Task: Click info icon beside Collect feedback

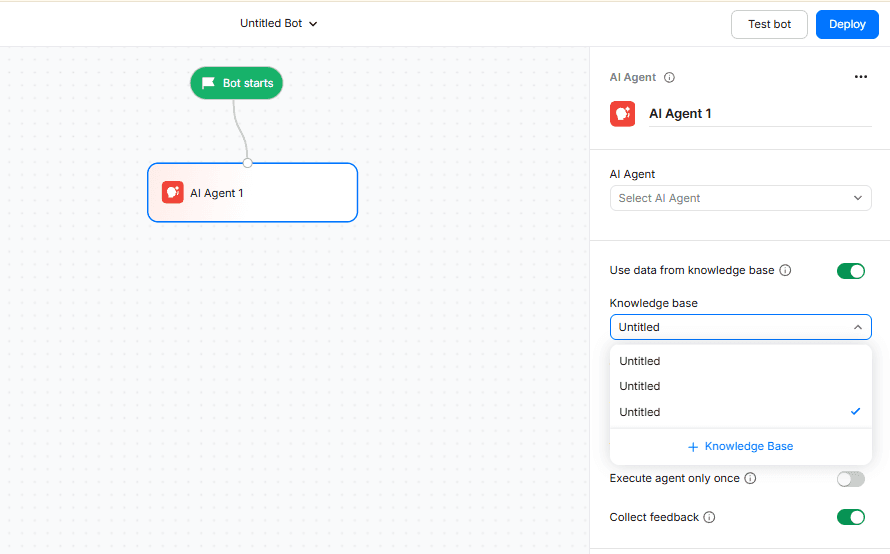Action: (x=710, y=517)
